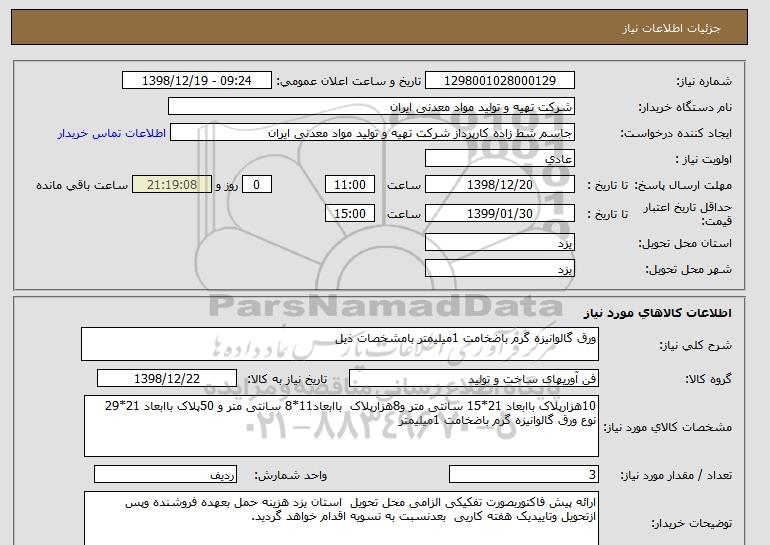This screenshot has height=545, width=770.
Task: Click label تاریخ و ساعت اعلان عمومی
Action: [349, 81]
